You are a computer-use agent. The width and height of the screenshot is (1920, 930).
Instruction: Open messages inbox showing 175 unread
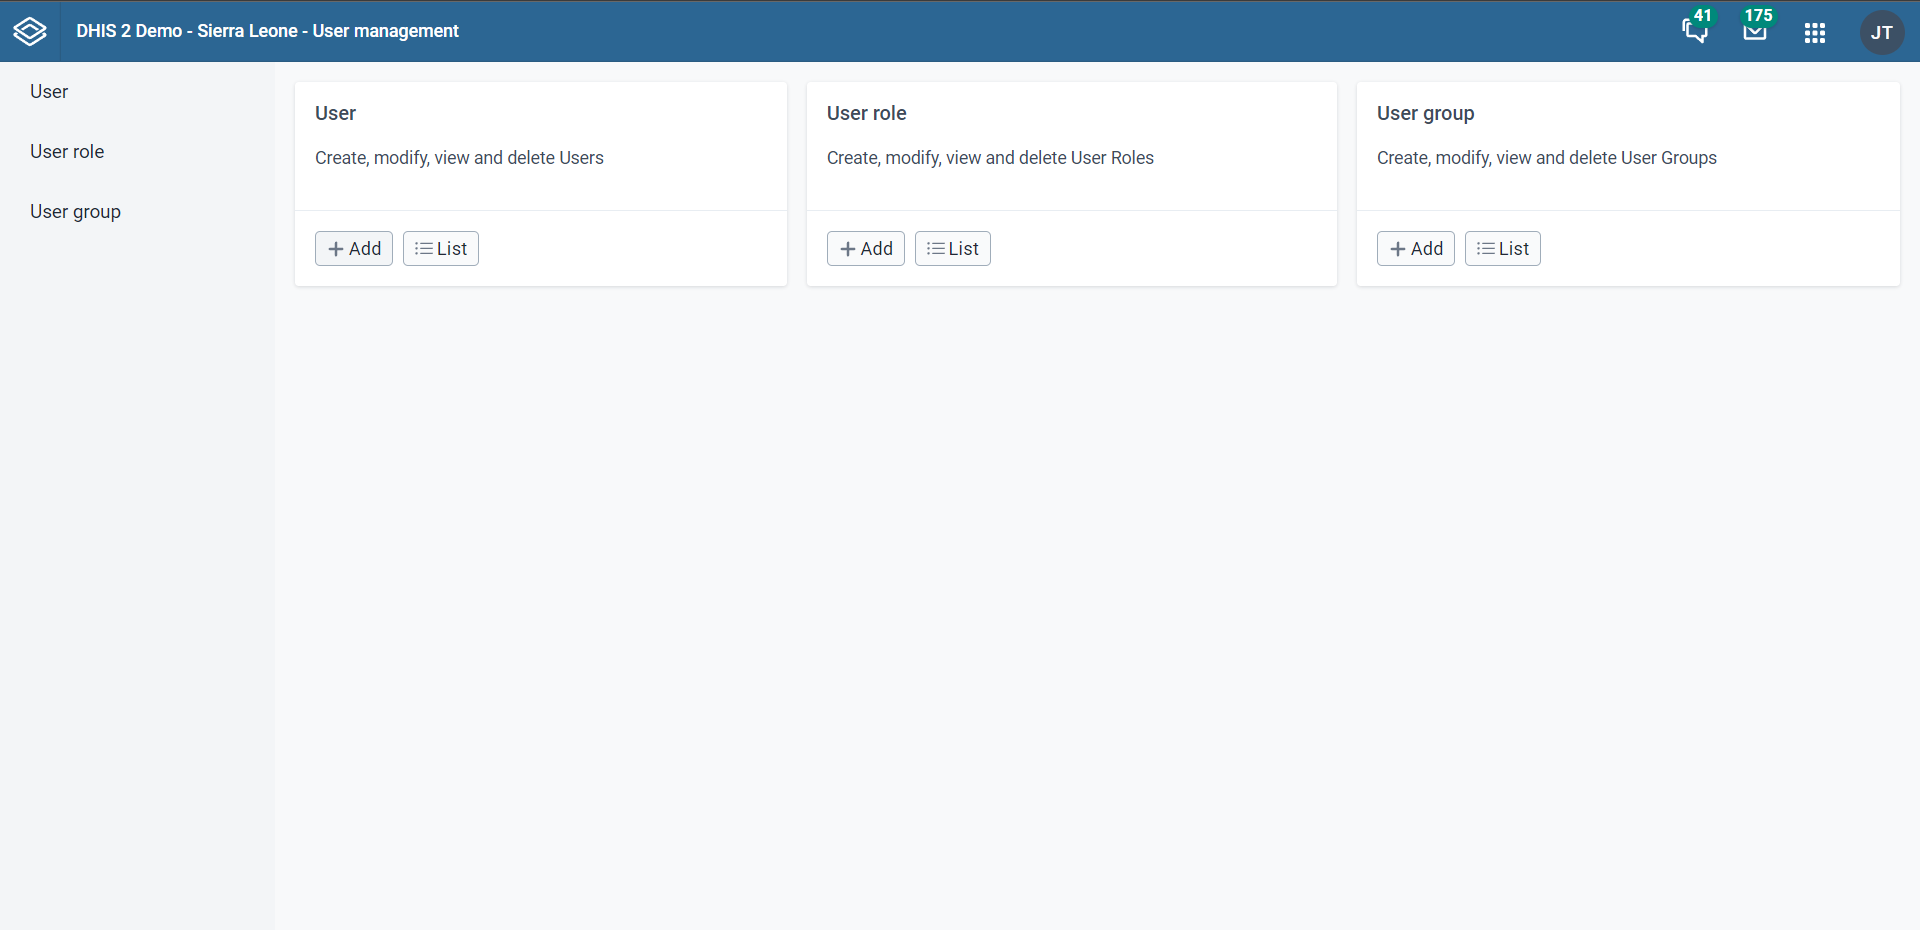coord(1755,31)
